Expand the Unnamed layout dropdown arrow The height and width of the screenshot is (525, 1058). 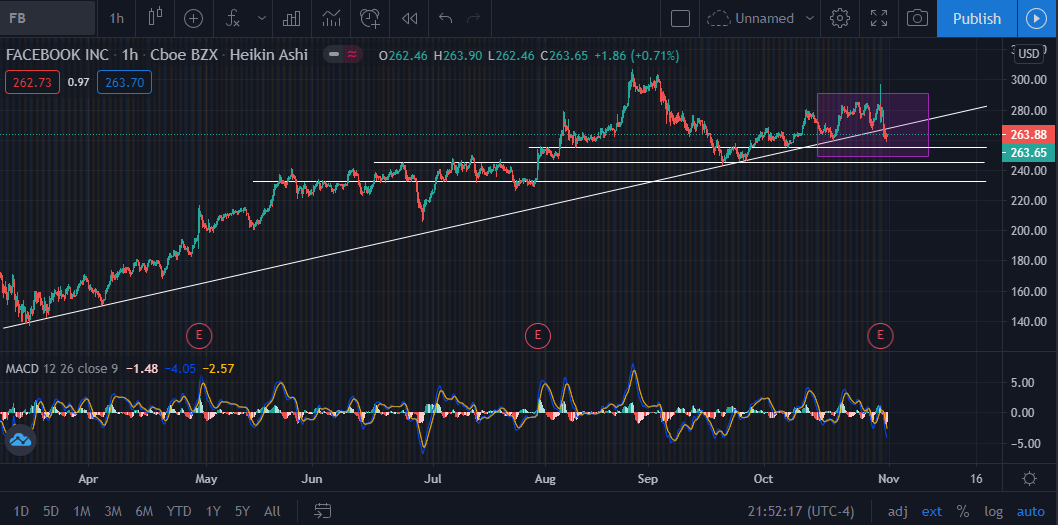pyautogui.click(x=810, y=18)
